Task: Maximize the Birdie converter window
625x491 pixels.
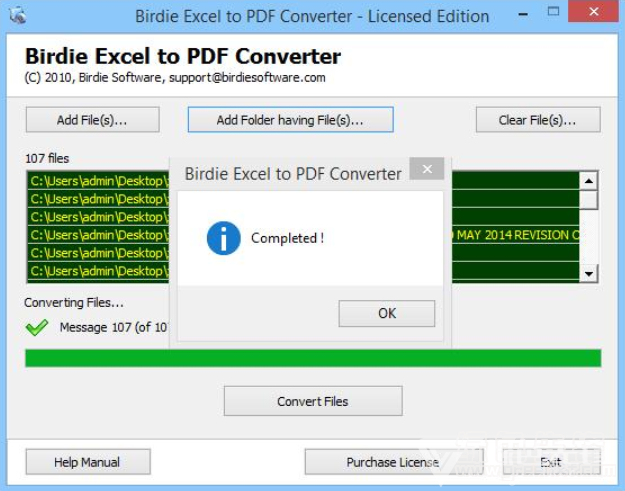Action: click(553, 12)
